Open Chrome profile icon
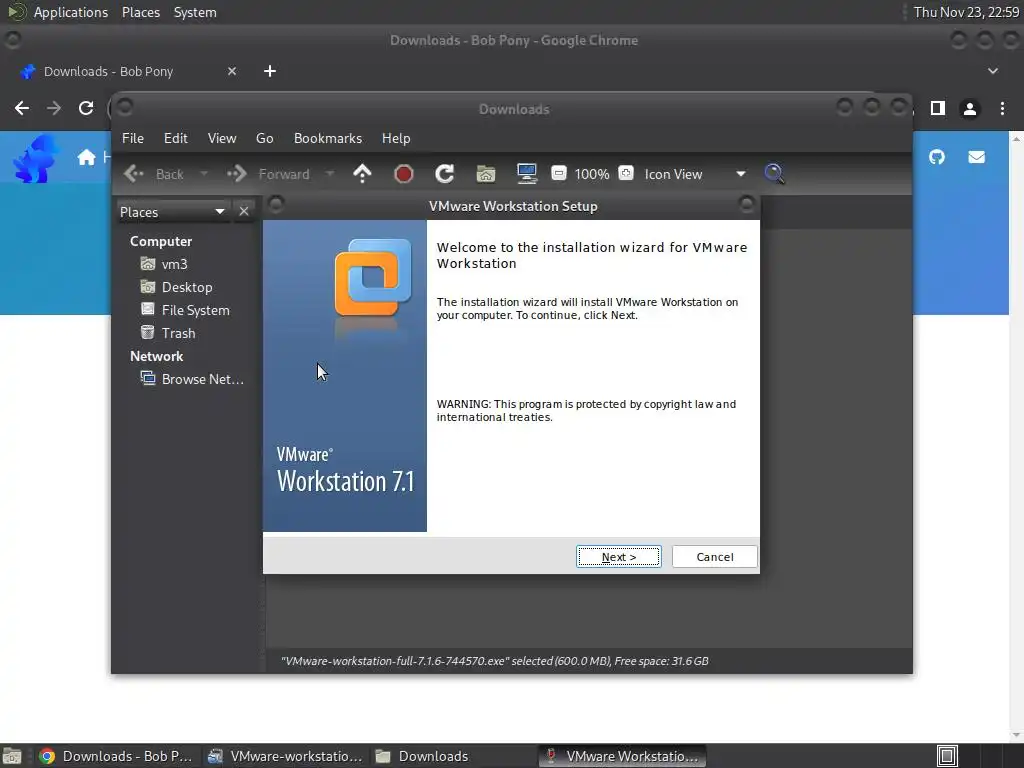Viewport: 1024px width, 768px height. click(970, 108)
